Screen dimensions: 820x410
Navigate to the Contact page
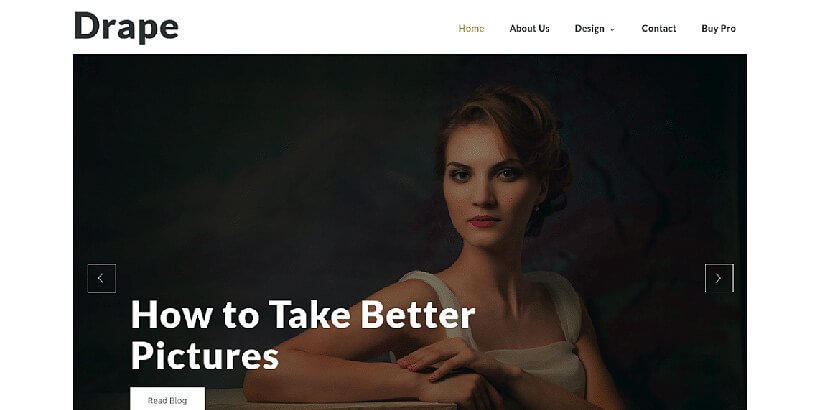point(658,29)
